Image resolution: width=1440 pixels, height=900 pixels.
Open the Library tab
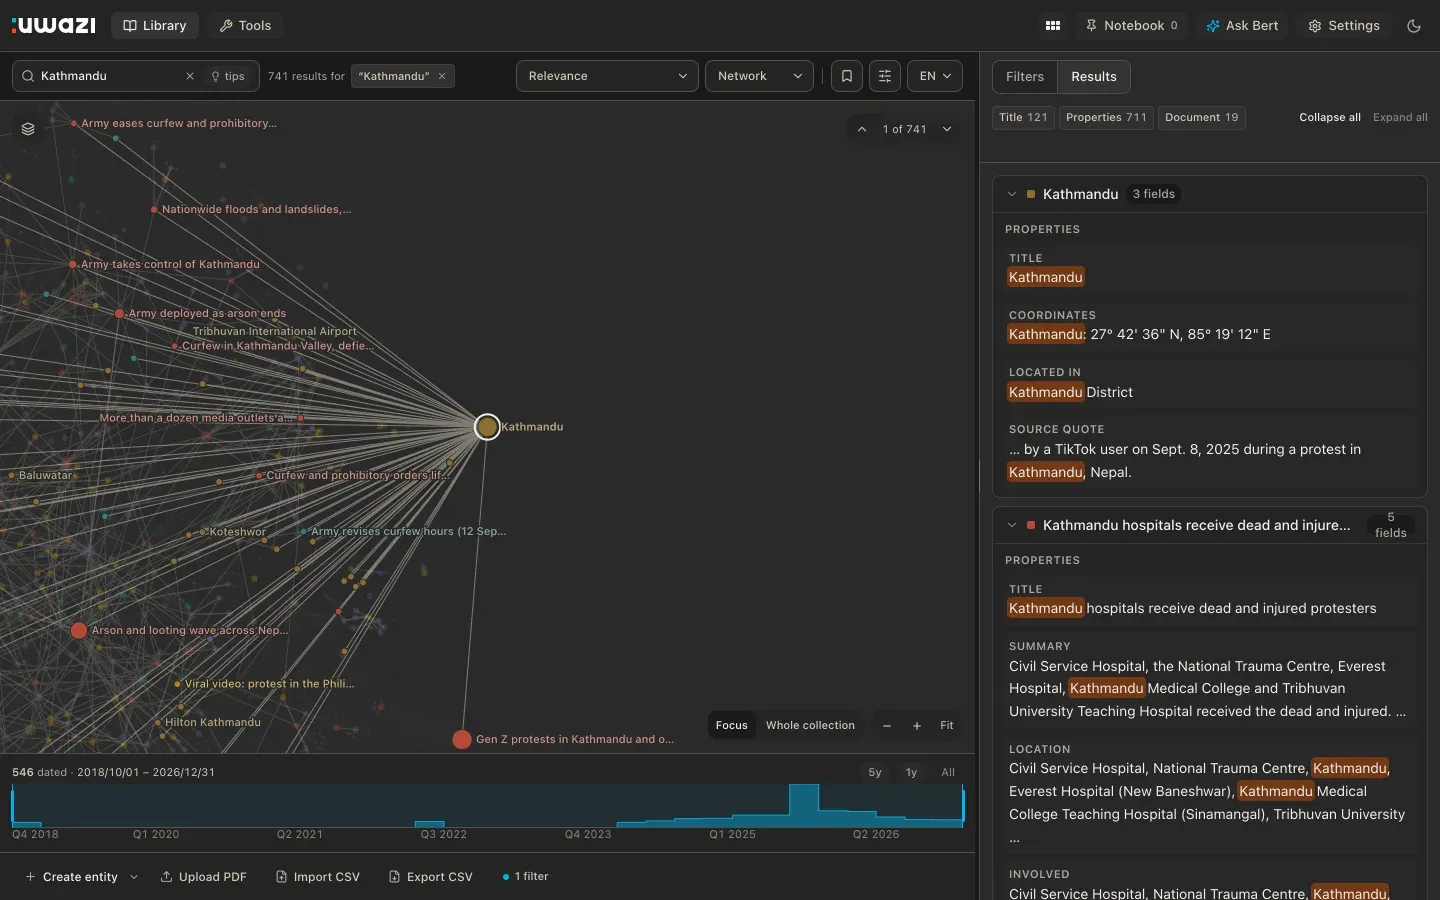coord(155,26)
